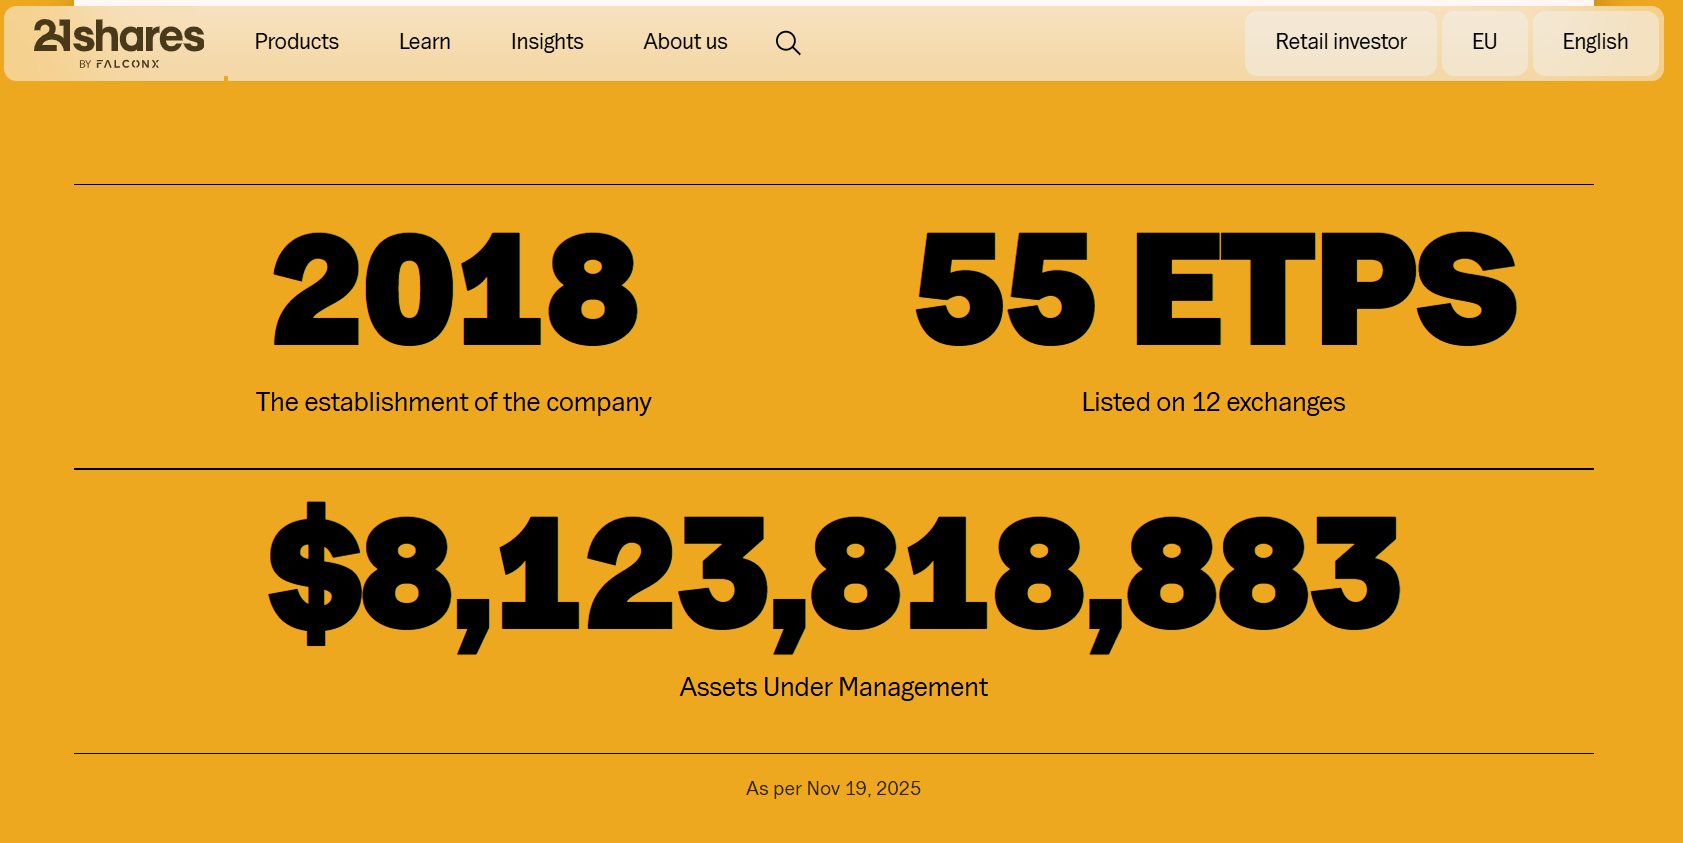Select the Assets Under Management label
Viewport: 1683px width, 843px height.
pos(833,687)
